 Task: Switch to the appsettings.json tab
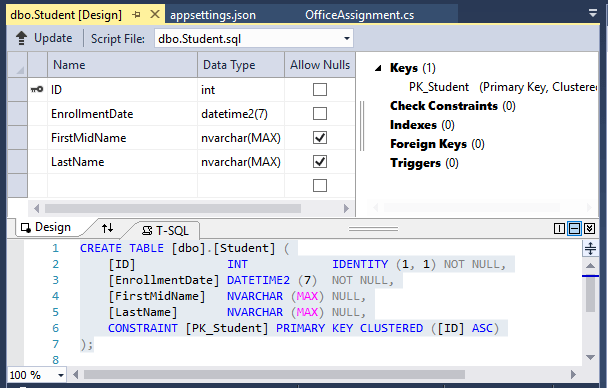213,15
